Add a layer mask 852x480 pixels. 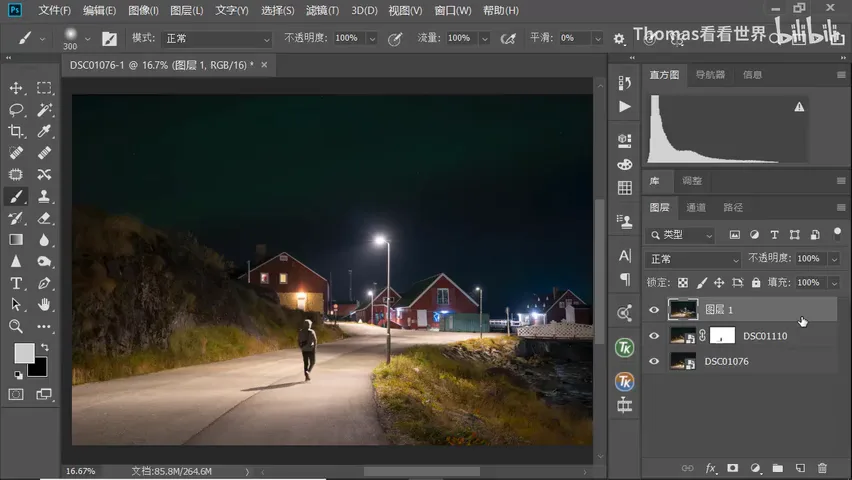[x=732, y=468]
